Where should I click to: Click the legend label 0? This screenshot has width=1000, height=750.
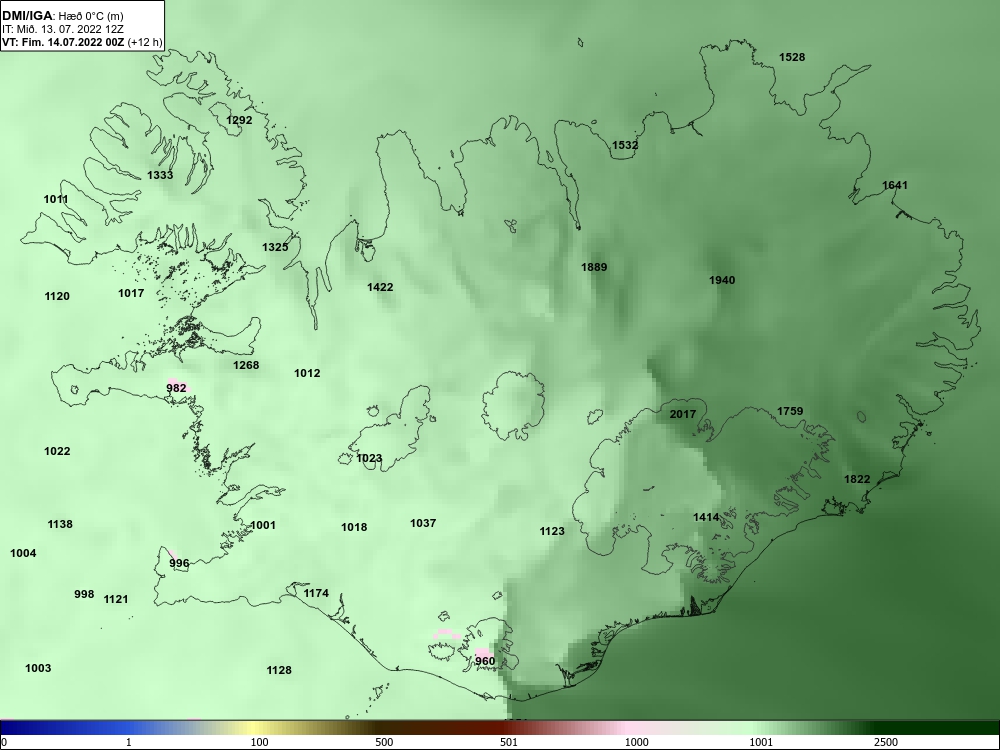tap(3, 742)
